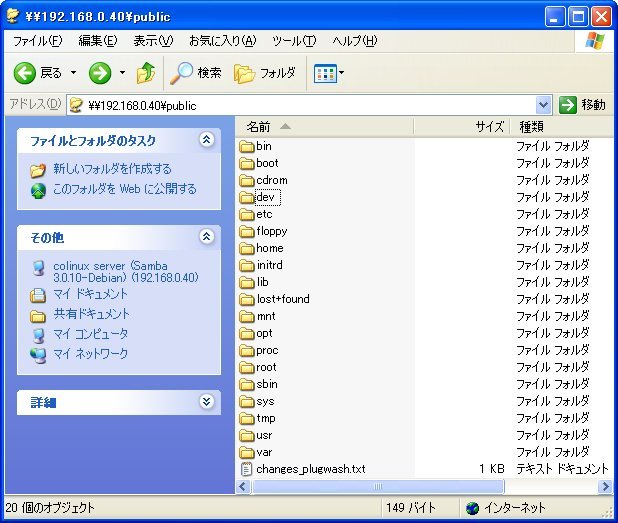The width and height of the screenshot is (618, 523).
Task: Select the mnt folder icon
Action: coord(247,316)
